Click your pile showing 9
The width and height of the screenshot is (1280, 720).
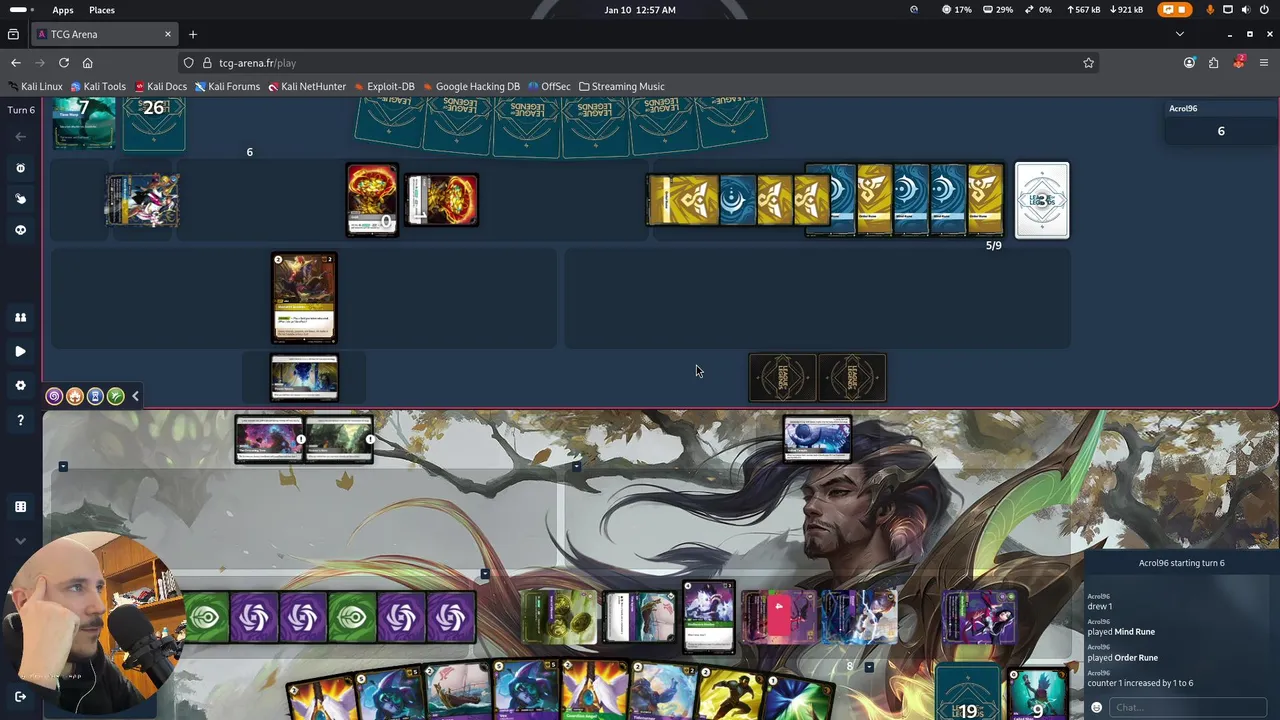click(x=1037, y=692)
